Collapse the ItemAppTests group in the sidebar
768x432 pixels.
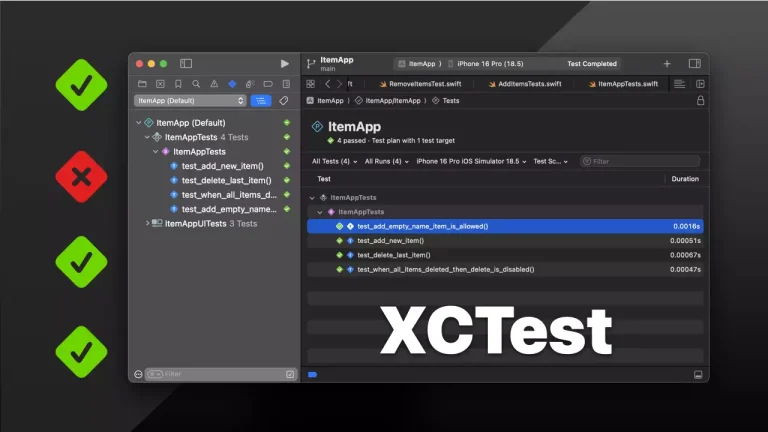click(x=147, y=137)
